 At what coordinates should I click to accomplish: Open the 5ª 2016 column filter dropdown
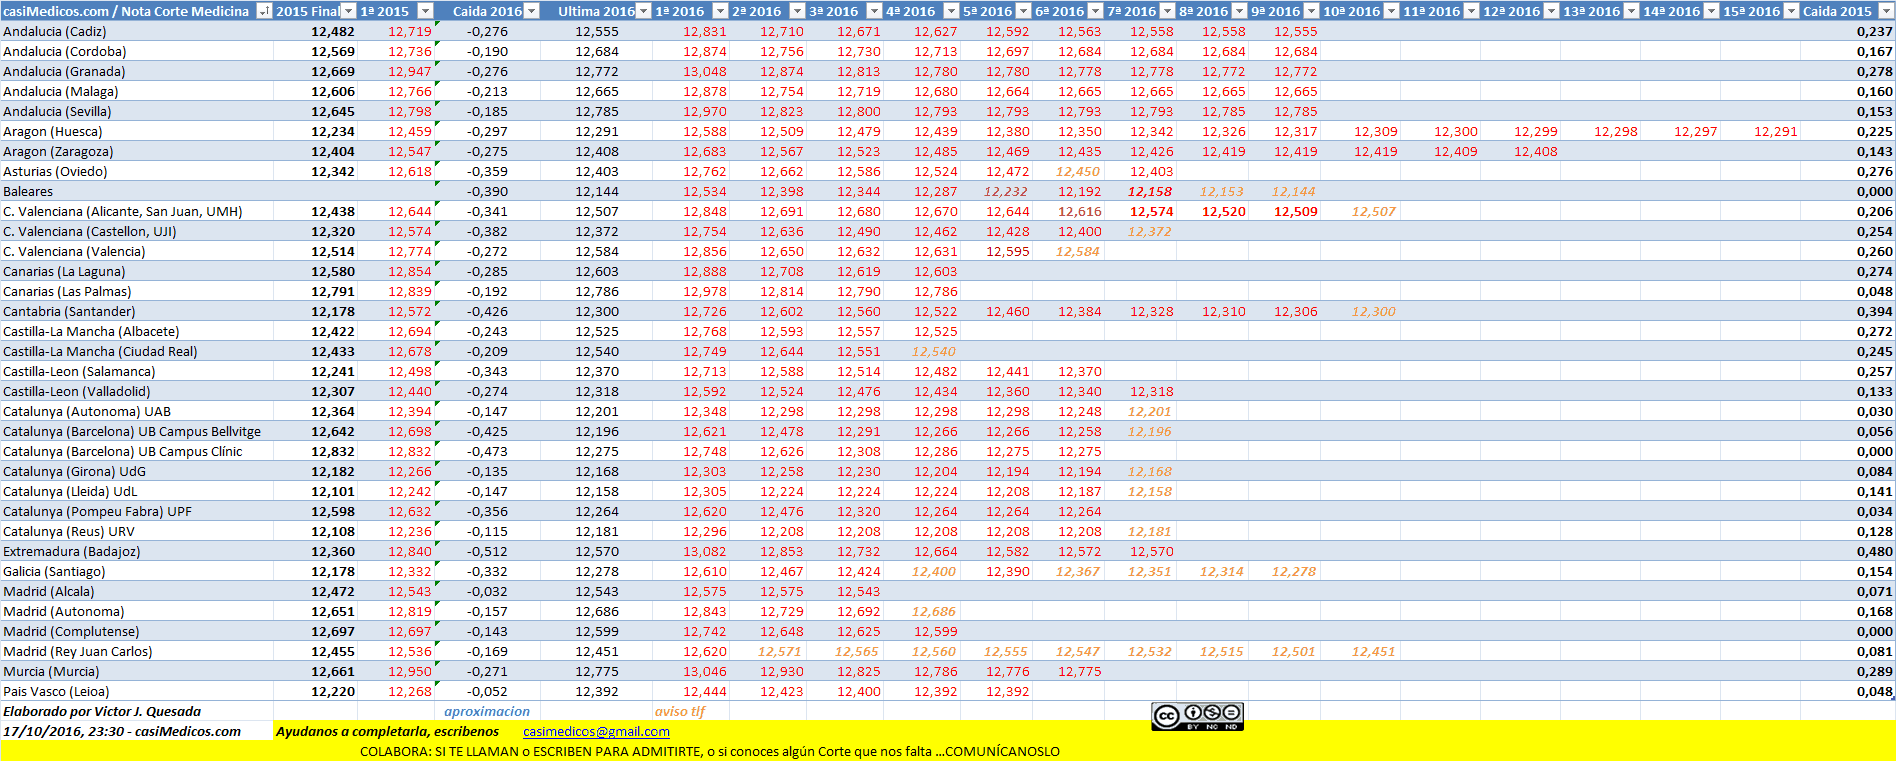(1023, 11)
